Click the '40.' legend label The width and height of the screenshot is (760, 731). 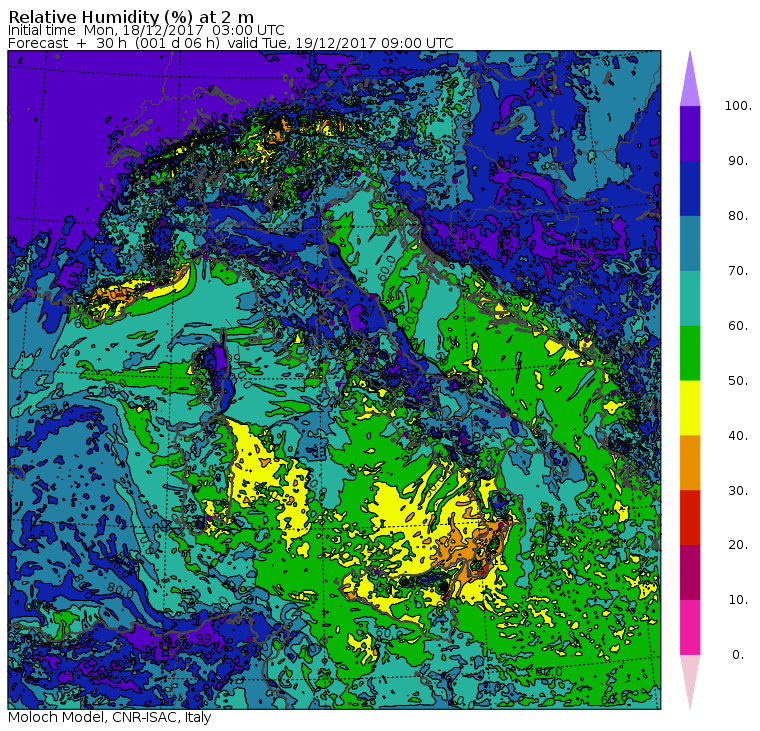(738, 436)
